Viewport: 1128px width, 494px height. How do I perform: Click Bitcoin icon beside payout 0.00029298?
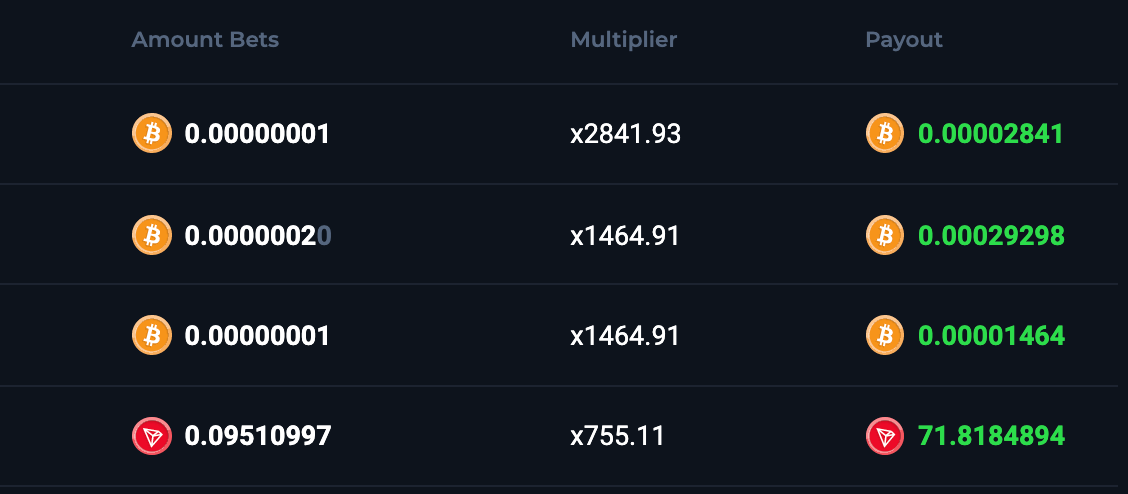click(885, 236)
